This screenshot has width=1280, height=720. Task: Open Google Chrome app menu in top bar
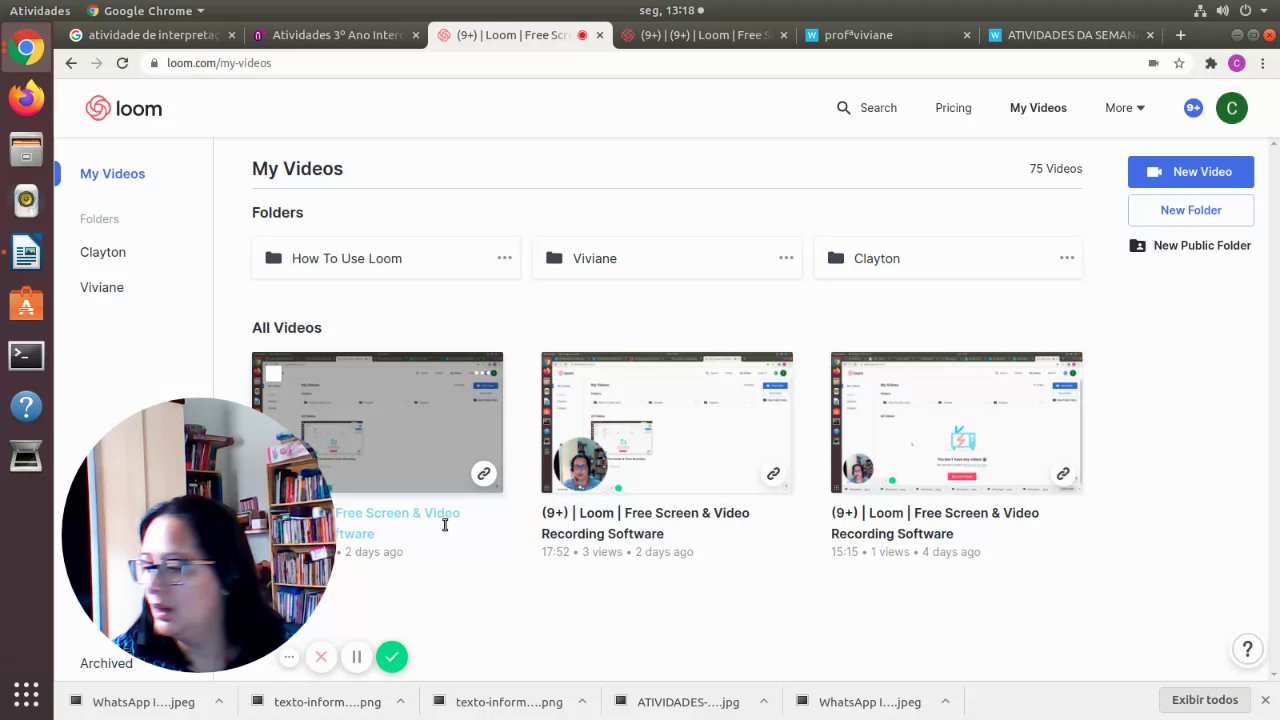coord(145,11)
